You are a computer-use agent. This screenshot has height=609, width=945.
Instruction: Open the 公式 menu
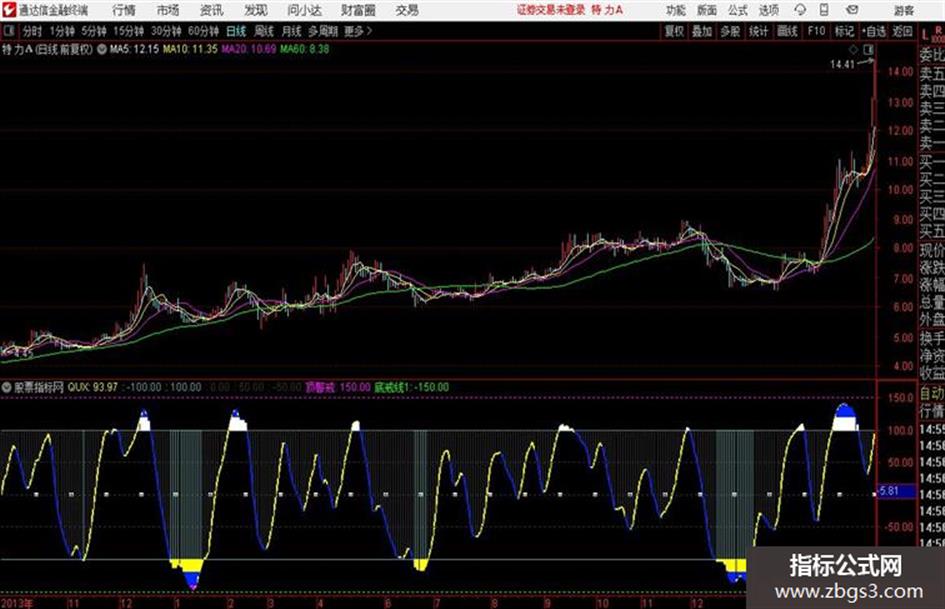(x=738, y=10)
